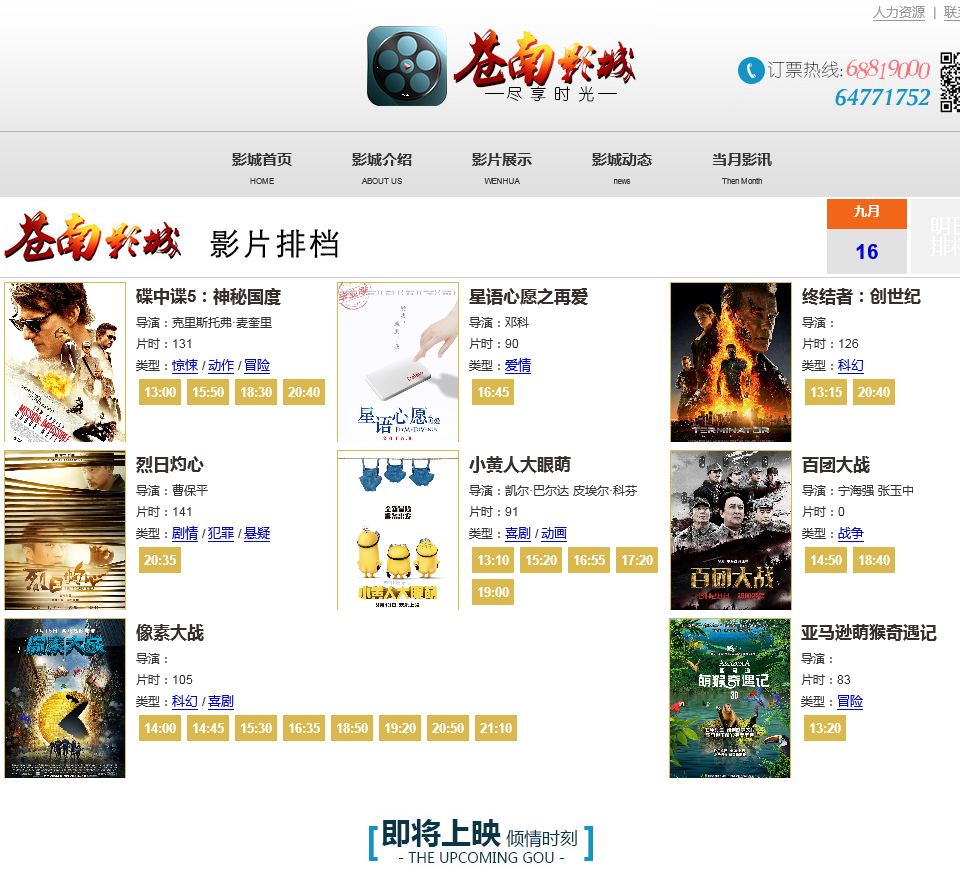Click the 动作 genre link
The width and height of the screenshot is (960, 873).
pos(221,365)
